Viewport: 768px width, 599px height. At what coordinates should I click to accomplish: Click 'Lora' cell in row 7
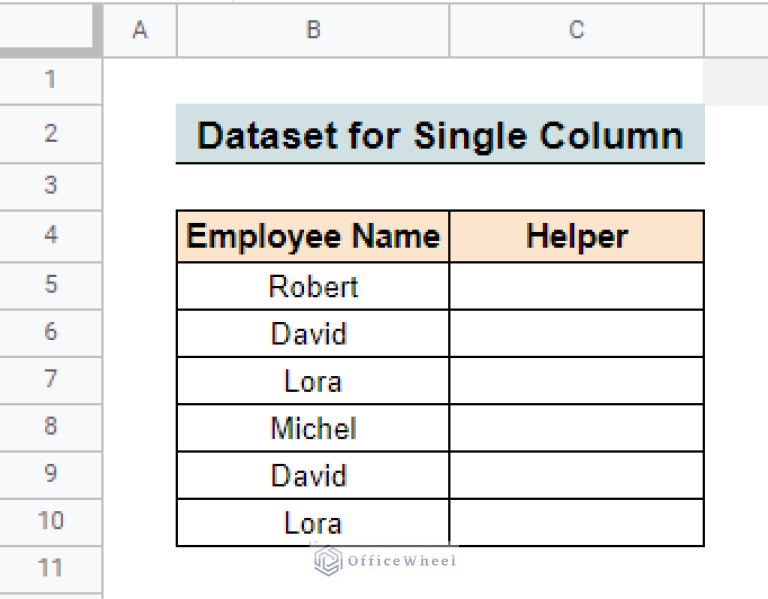pyautogui.click(x=313, y=381)
